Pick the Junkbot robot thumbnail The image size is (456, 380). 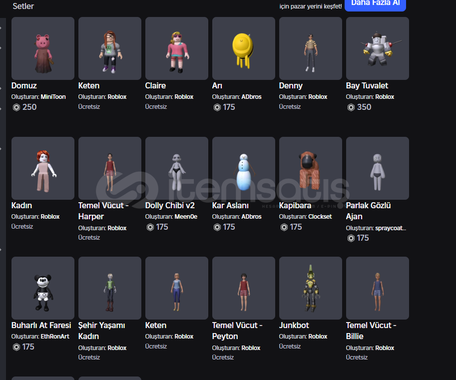(x=310, y=288)
